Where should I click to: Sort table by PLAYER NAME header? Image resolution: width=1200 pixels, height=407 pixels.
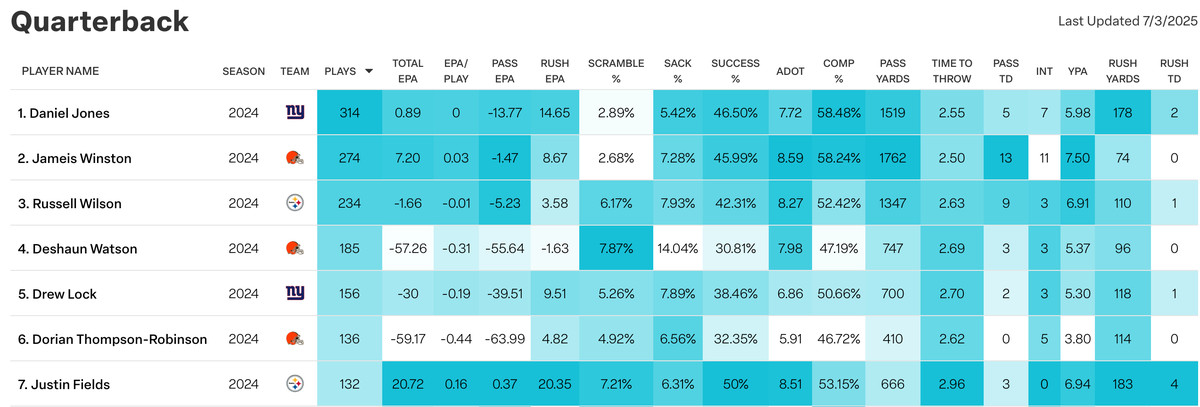point(60,71)
